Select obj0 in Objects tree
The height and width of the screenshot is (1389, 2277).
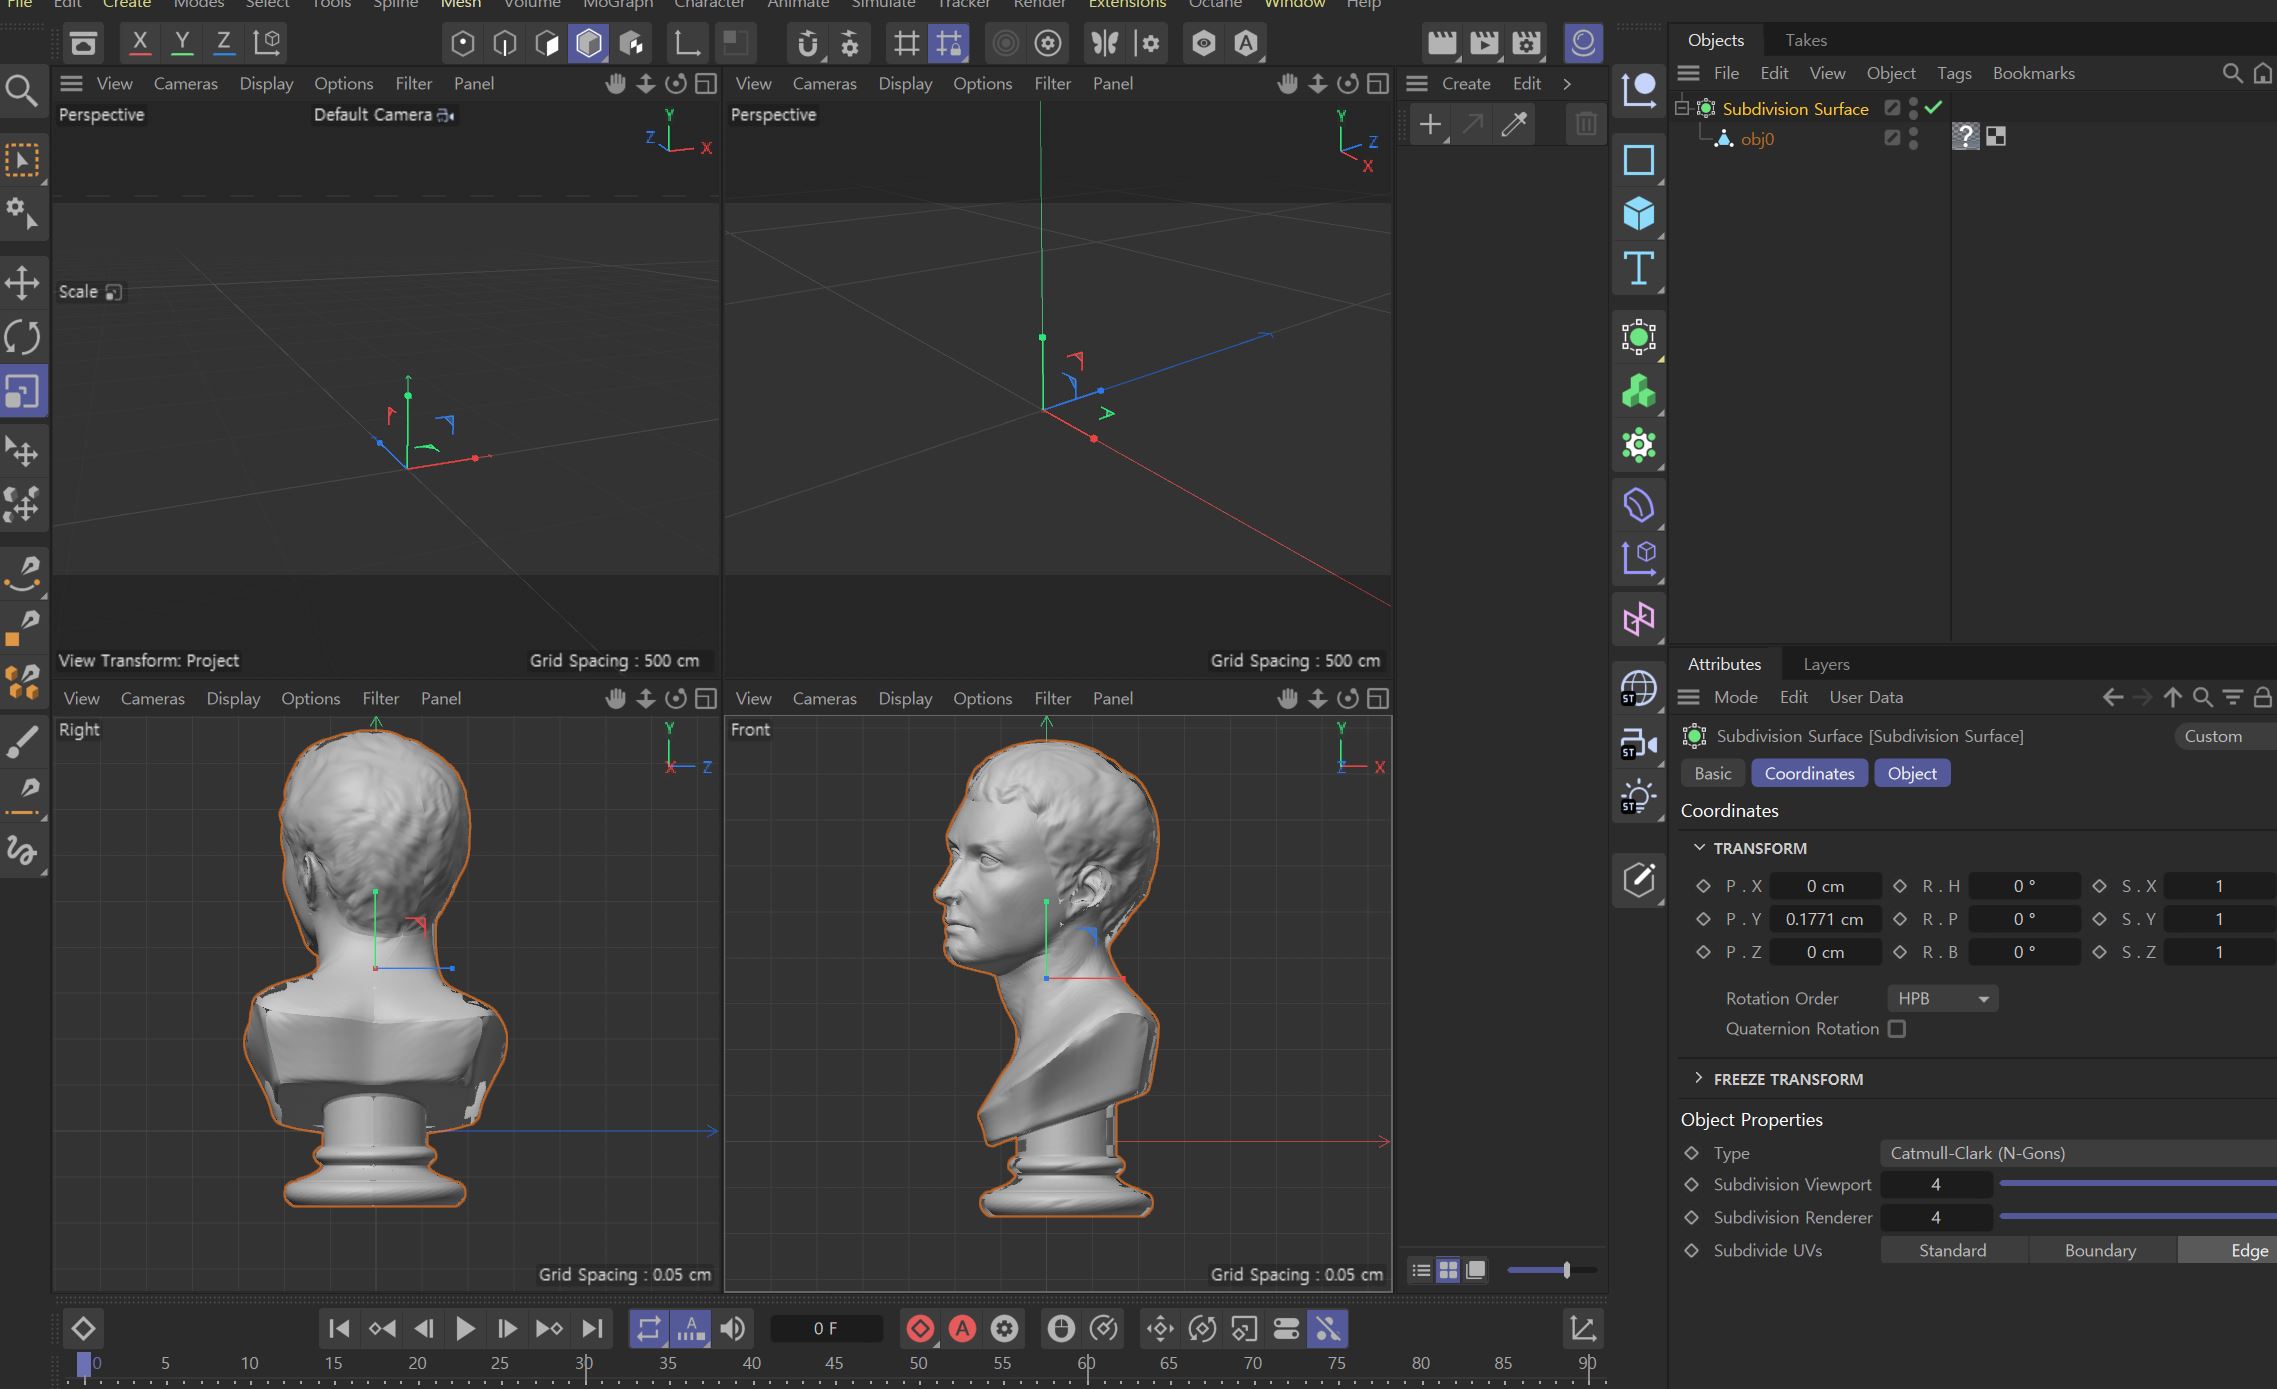1757,139
